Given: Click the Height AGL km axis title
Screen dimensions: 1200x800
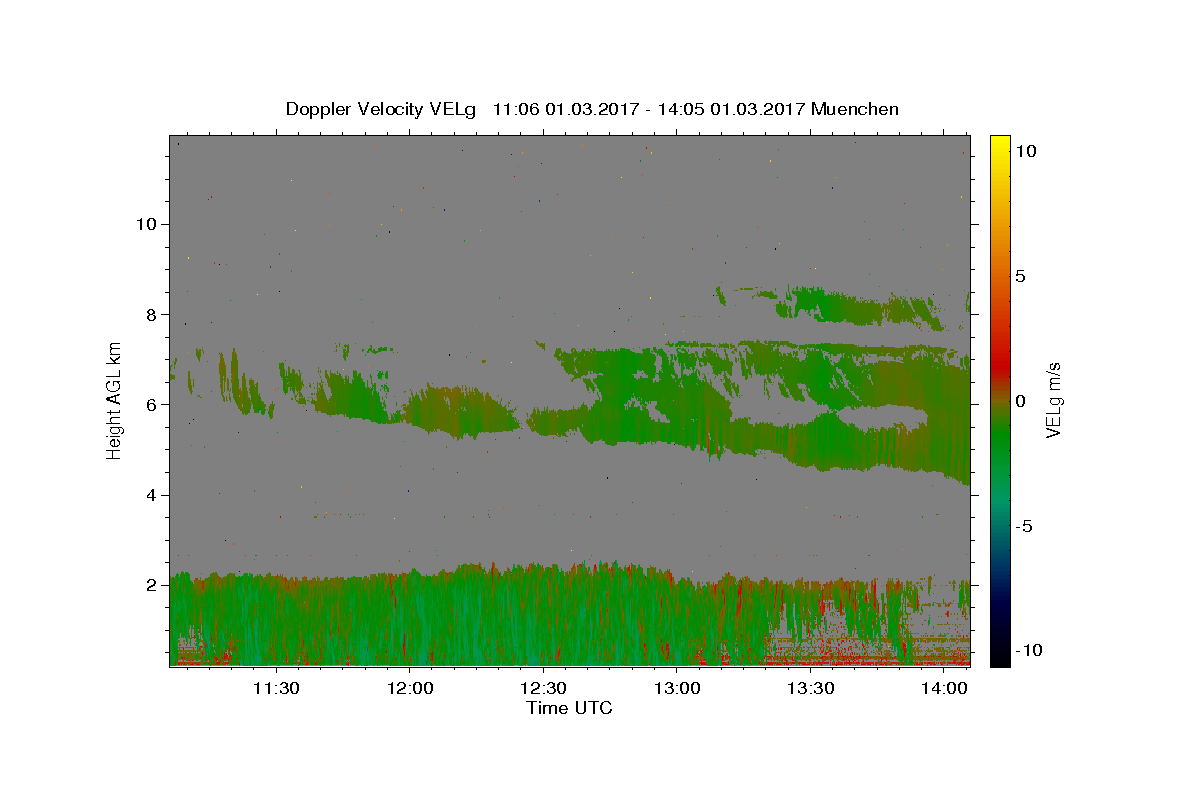Looking at the screenshot, I should pyautogui.click(x=115, y=399).
